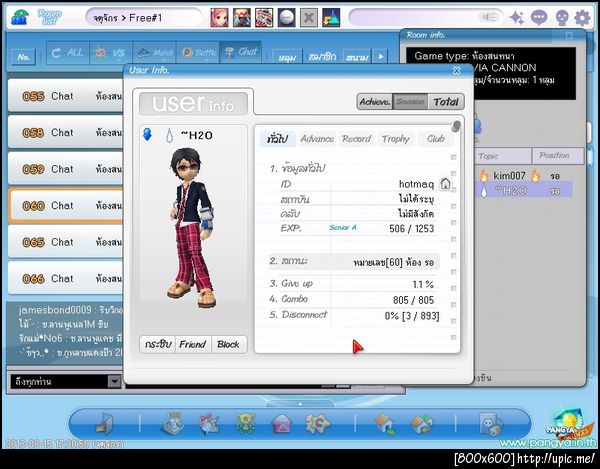Open the gift box icon in bottom bar

pyautogui.click(x=209, y=423)
